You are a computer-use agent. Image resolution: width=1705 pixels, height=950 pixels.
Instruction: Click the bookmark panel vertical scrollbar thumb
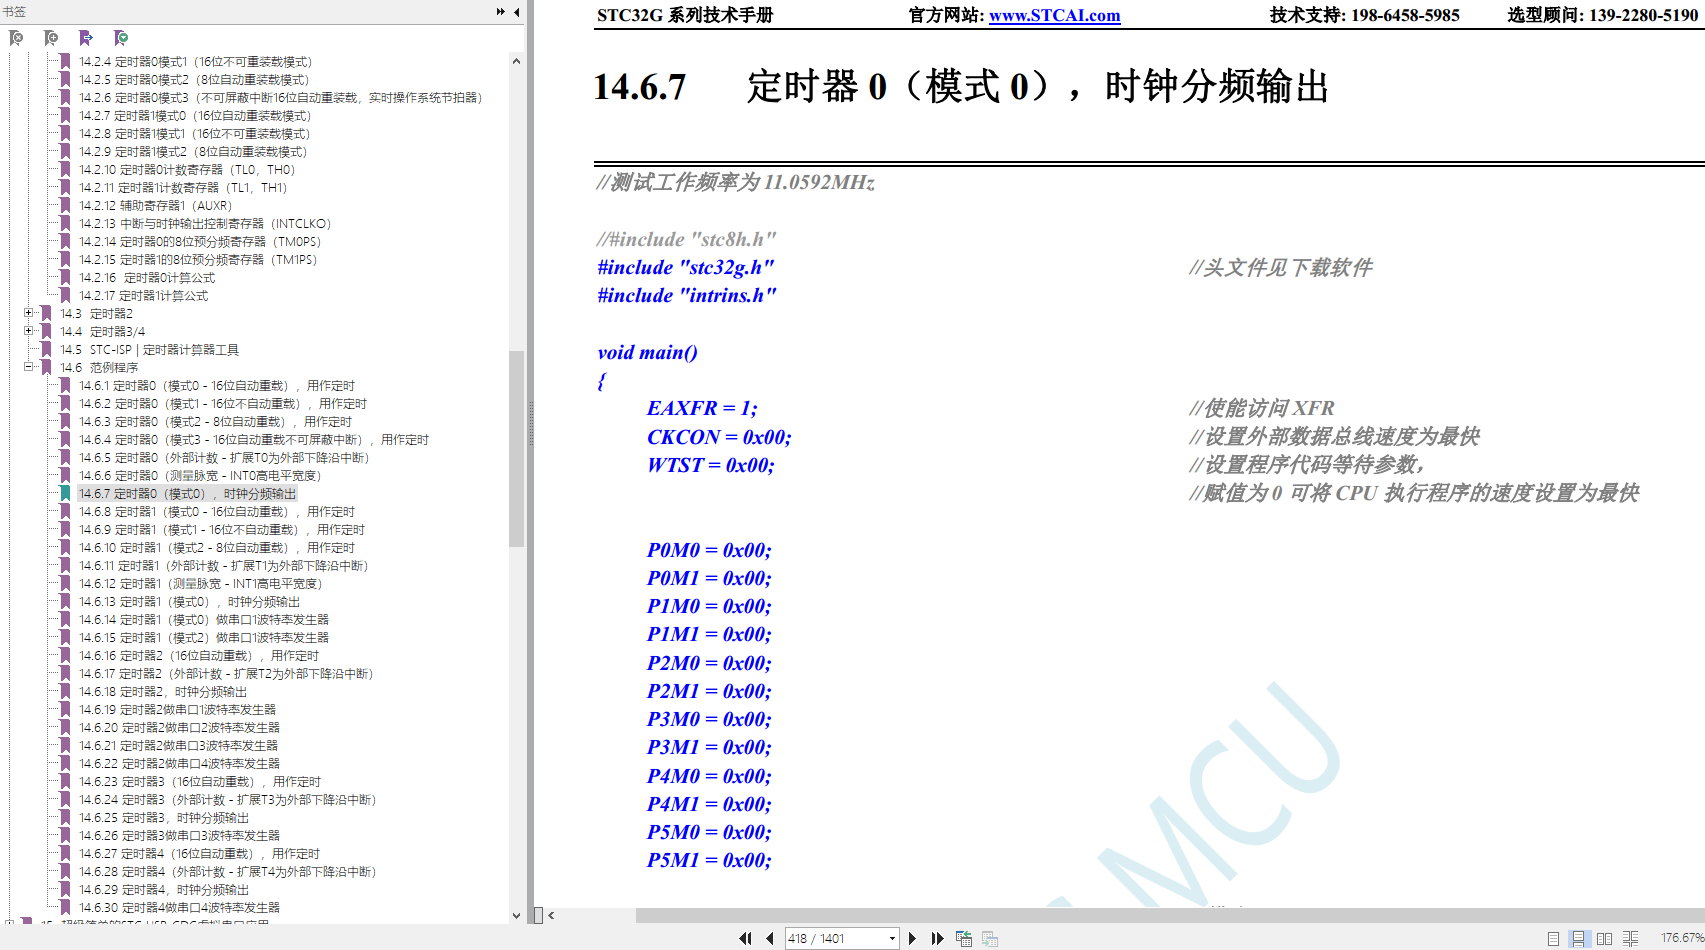tap(516, 448)
